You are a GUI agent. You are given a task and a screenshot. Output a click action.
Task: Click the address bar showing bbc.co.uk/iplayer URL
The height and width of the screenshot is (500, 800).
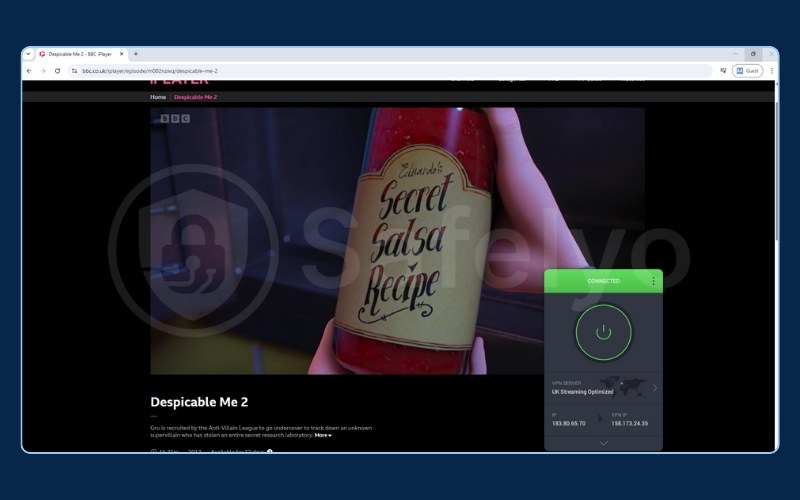pos(391,71)
